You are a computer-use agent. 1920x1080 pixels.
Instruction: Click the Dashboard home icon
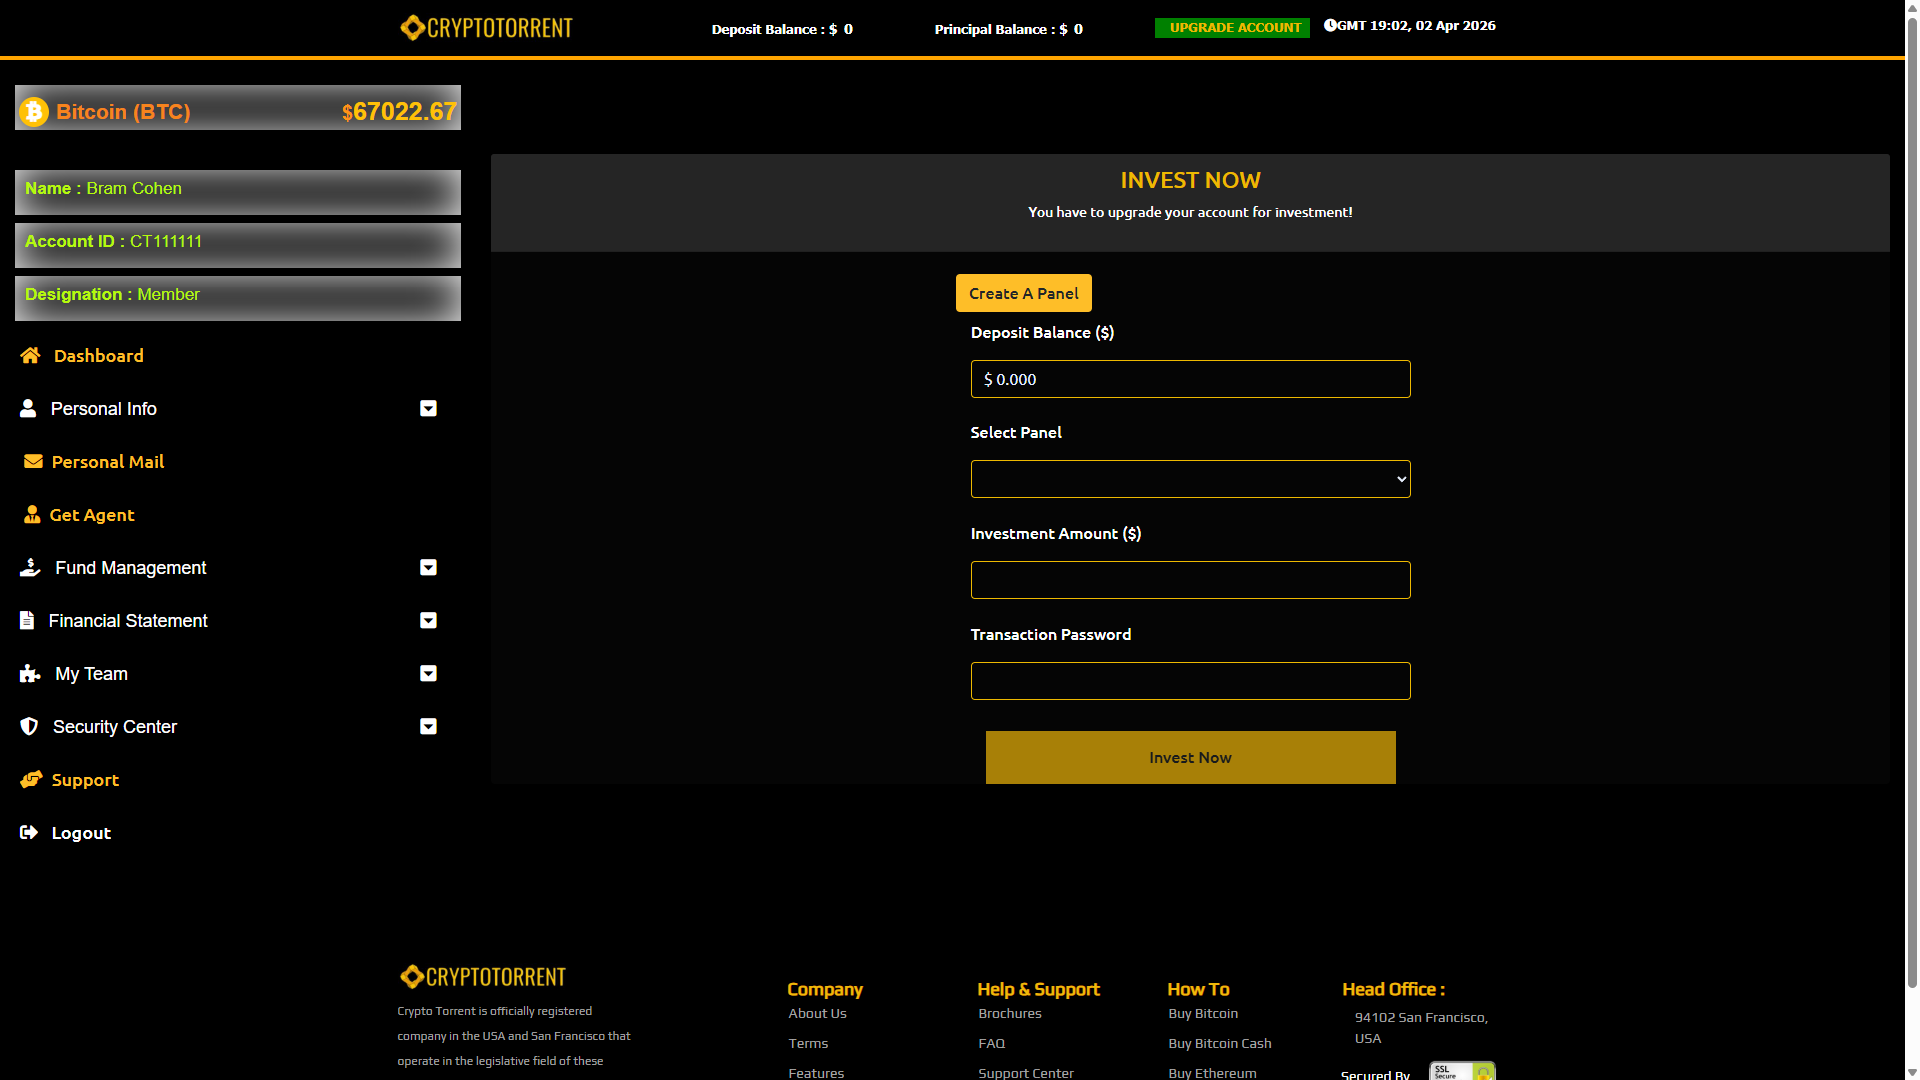pos(30,356)
